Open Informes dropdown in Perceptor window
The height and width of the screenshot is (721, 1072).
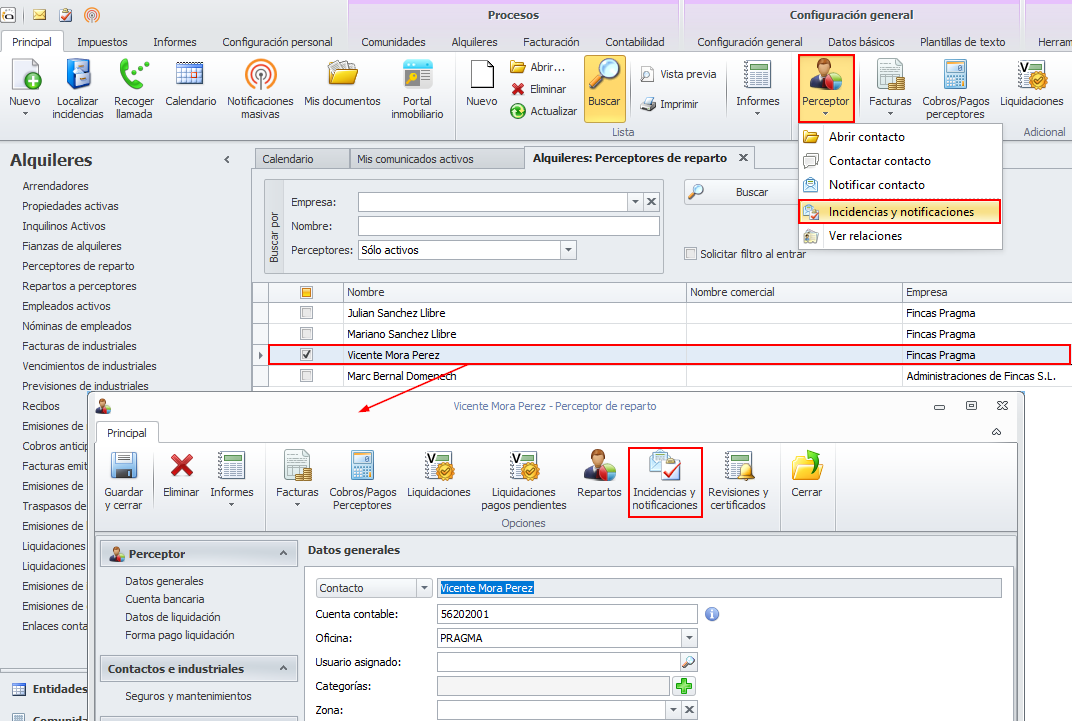coord(232,478)
